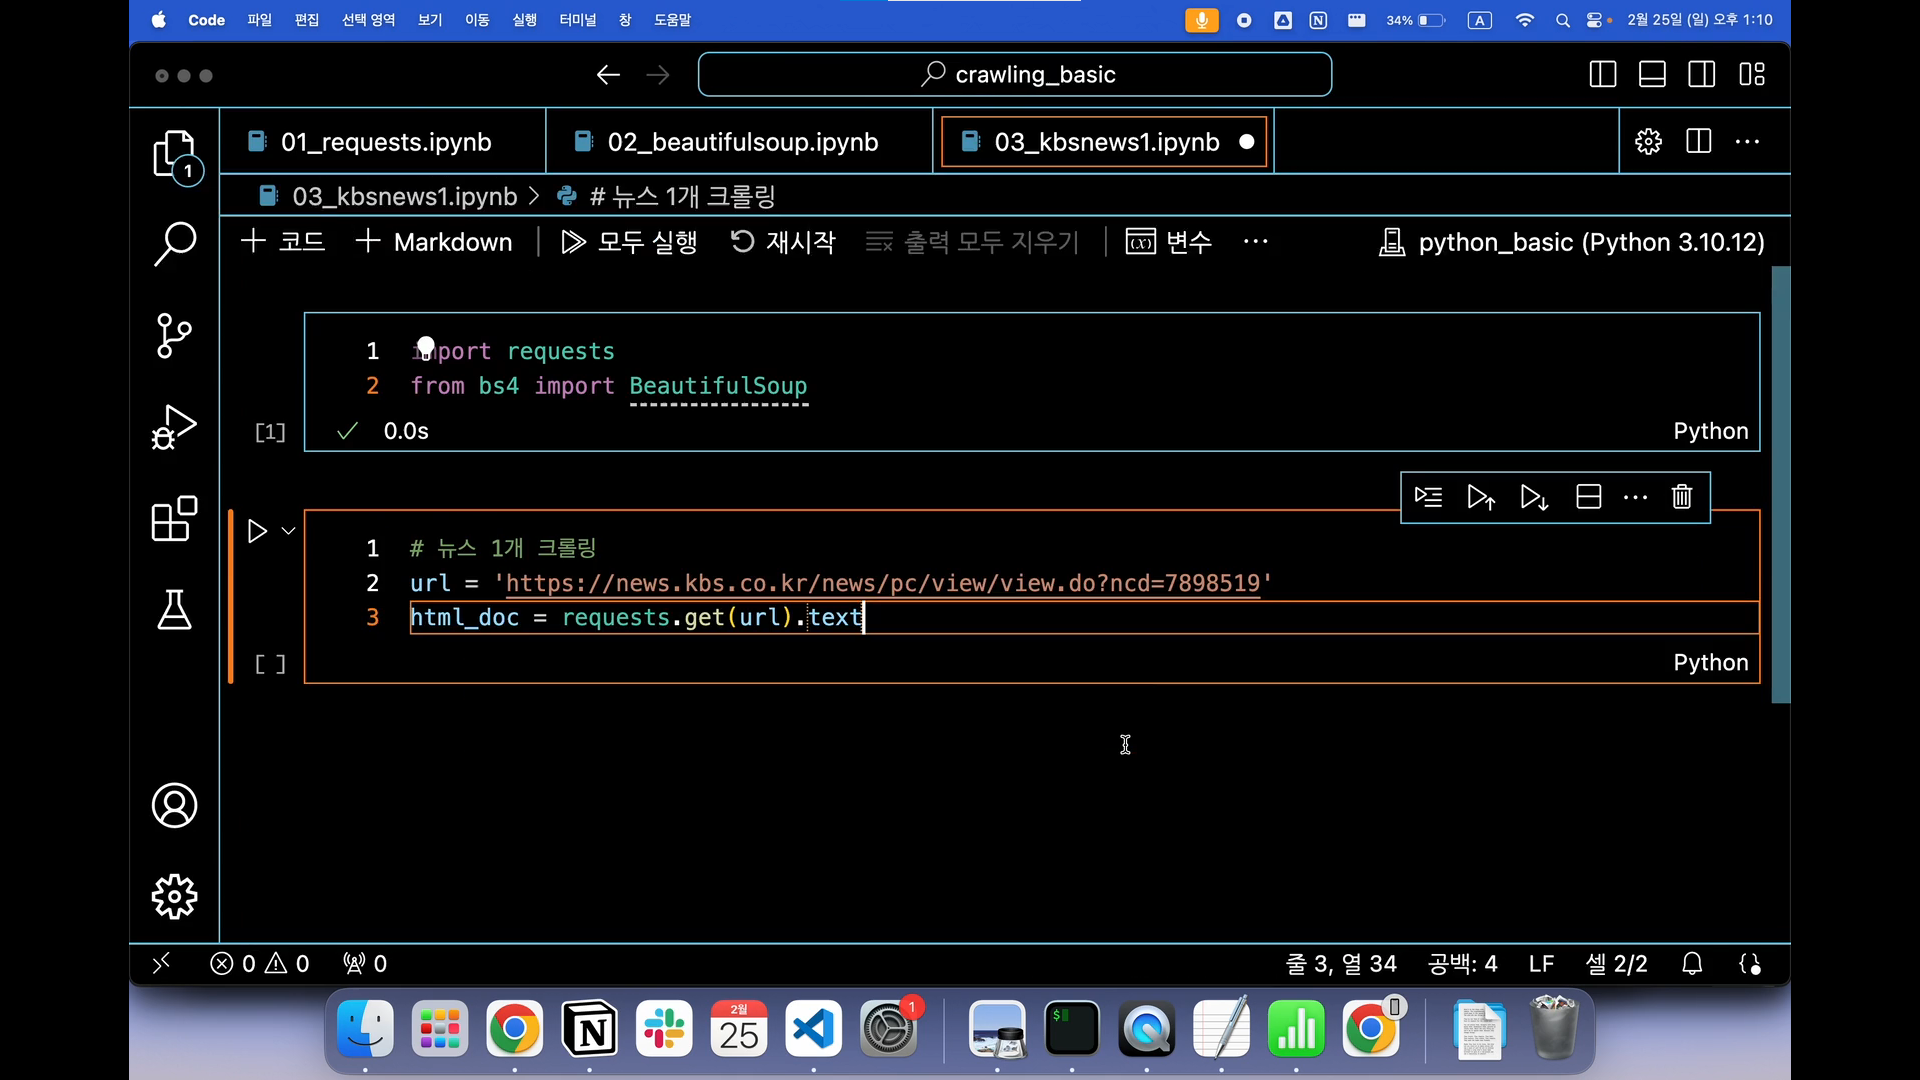This screenshot has height=1080, width=1920.
Task: Click the crawling_basic command center search field
Action: (x=1015, y=75)
